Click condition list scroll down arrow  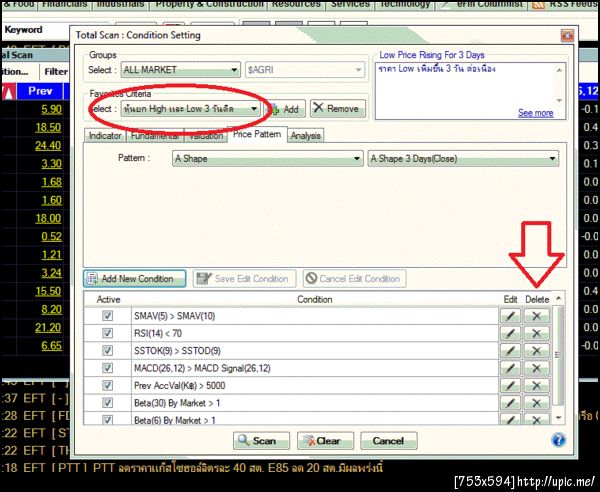558,418
